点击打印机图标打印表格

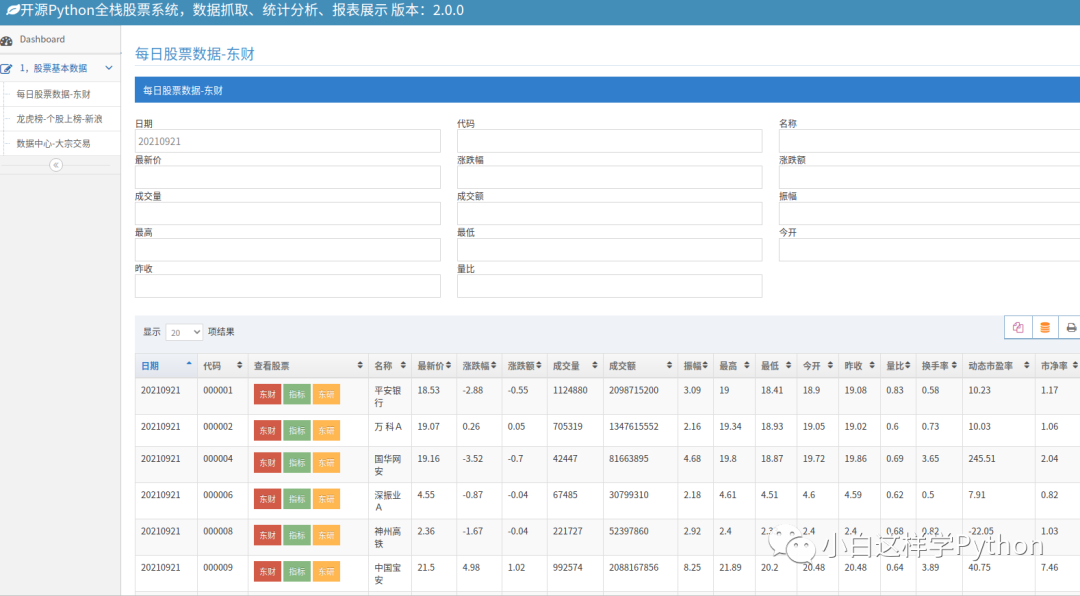click(1071, 327)
